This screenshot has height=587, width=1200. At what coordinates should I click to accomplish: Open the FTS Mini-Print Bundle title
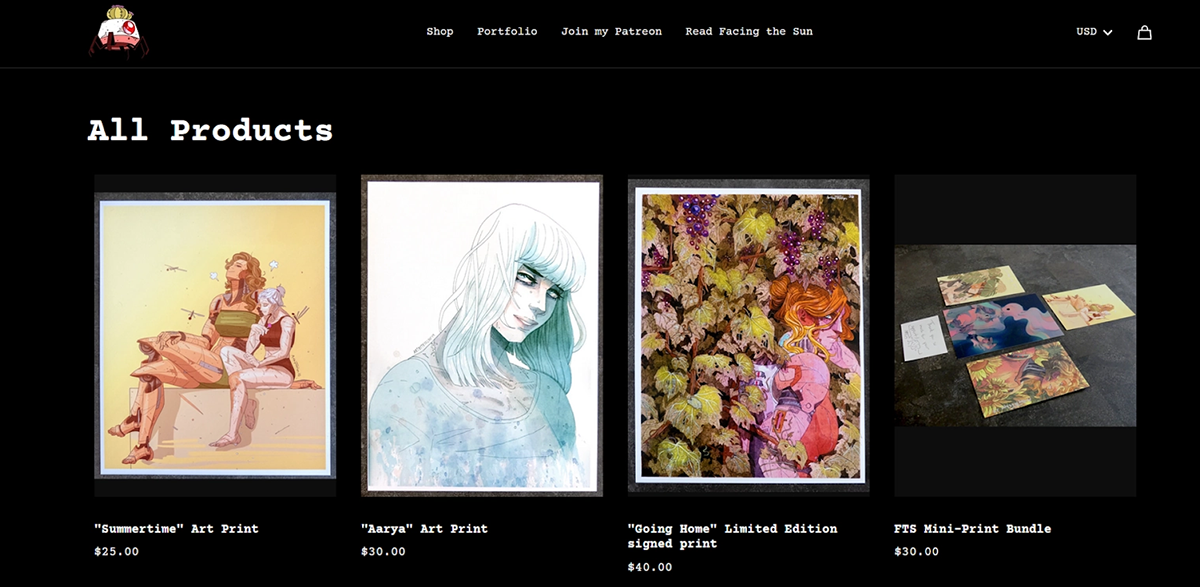(x=972, y=529)
